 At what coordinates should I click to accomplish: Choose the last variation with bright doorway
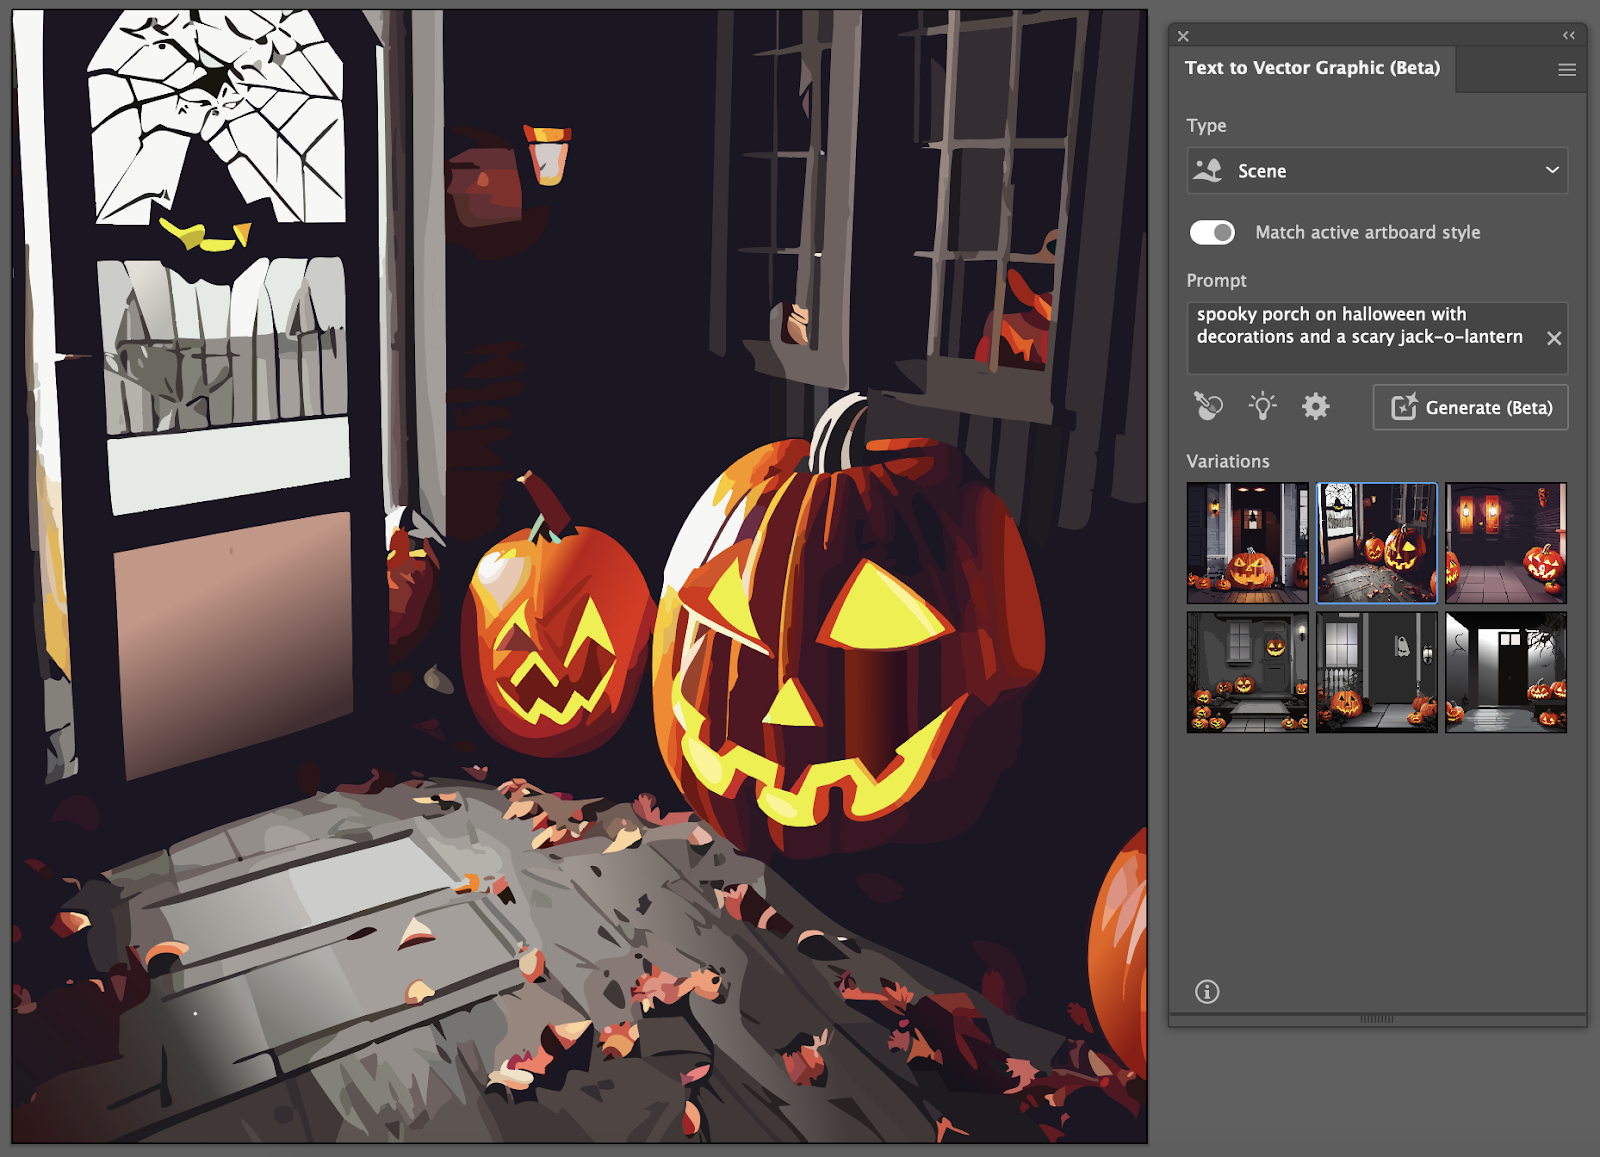point(1505,672)
